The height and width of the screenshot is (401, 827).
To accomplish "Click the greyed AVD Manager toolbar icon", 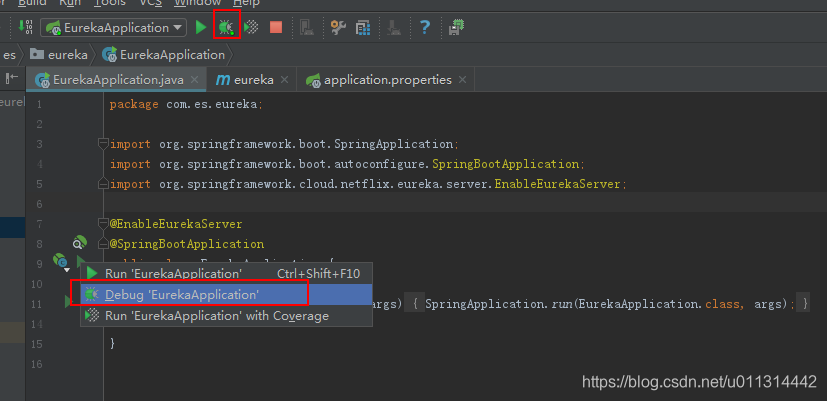I will point(306,27).
